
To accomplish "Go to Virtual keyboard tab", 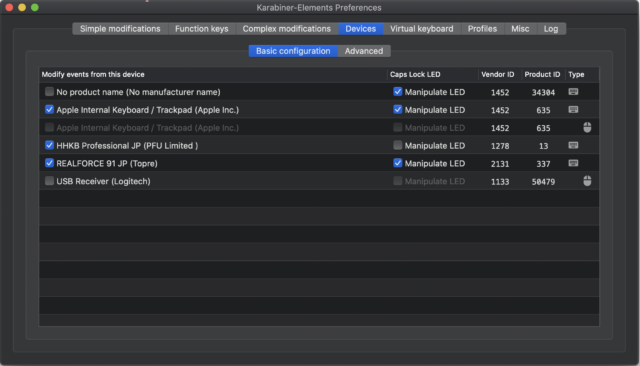I will (x=422, y=29).
